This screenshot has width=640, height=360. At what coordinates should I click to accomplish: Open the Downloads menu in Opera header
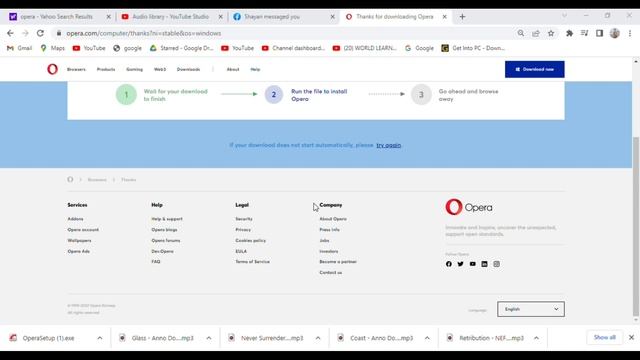tap(188, 69)
